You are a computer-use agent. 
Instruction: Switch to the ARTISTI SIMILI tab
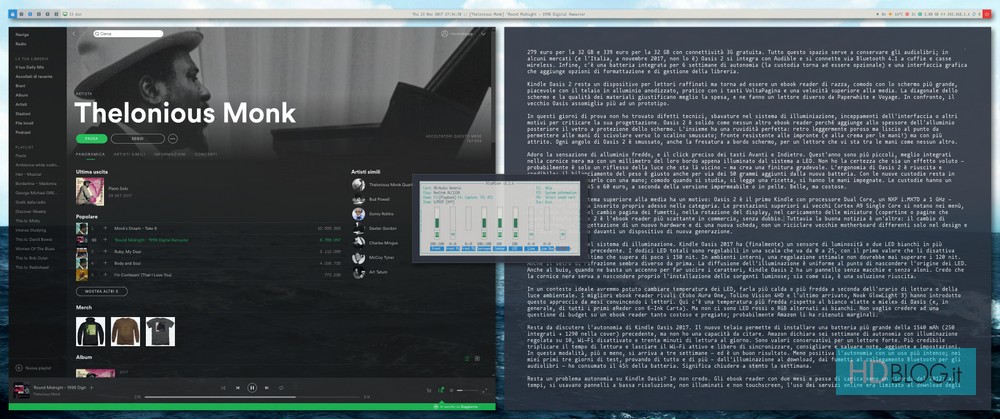tap(129, 154)
